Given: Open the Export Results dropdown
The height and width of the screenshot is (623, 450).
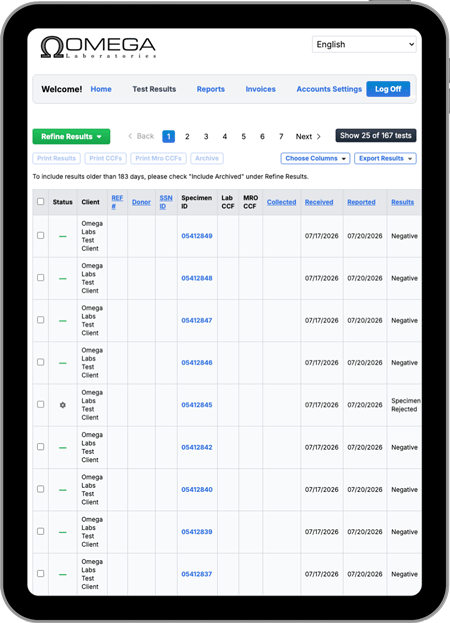Looking at the screenshot, I should (385, 159).
